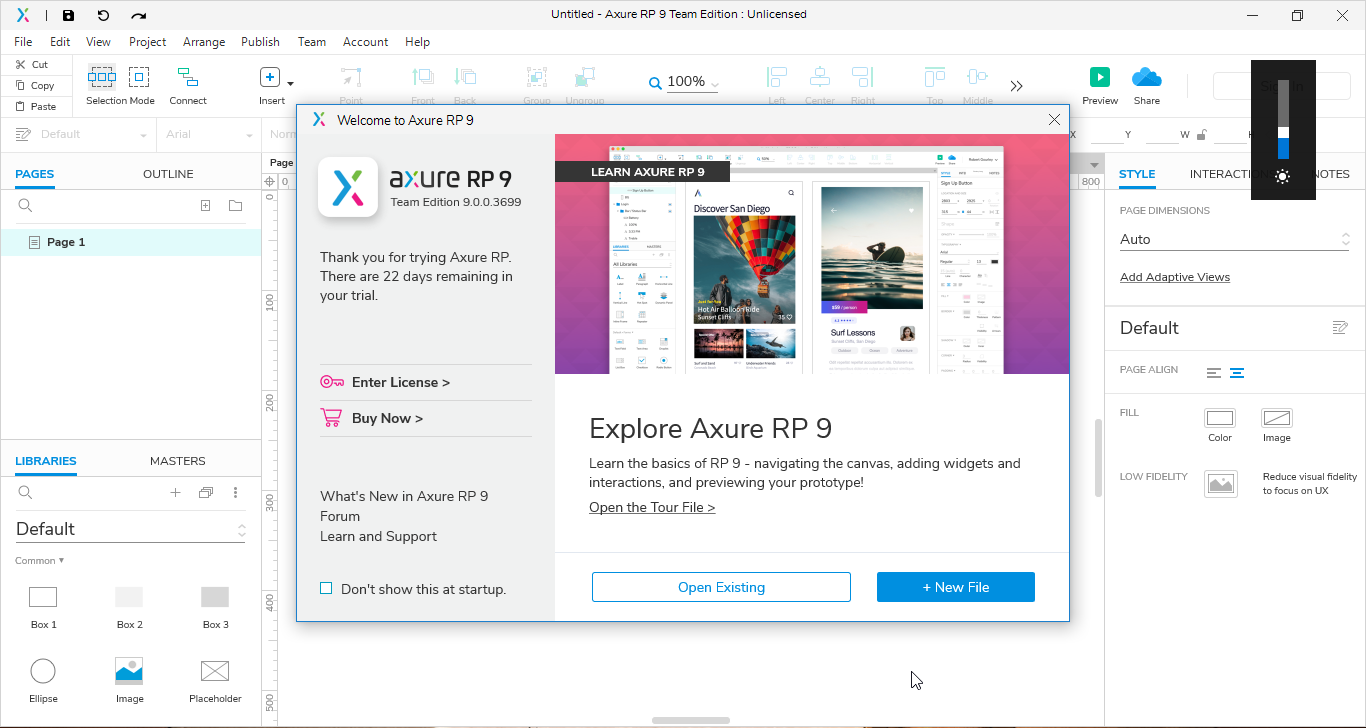Set page align left

click(1214, 373)
